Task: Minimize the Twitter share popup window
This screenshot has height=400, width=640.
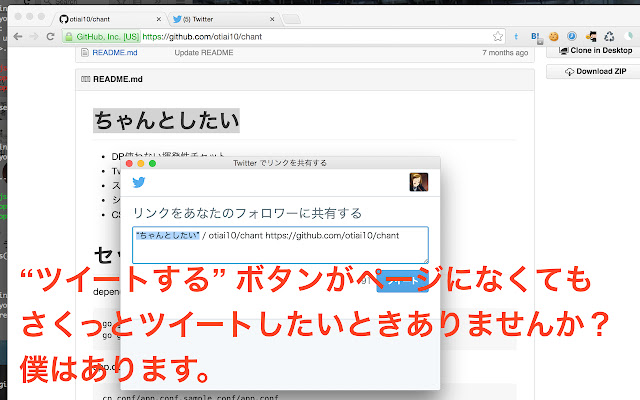Action: [141, 163]
